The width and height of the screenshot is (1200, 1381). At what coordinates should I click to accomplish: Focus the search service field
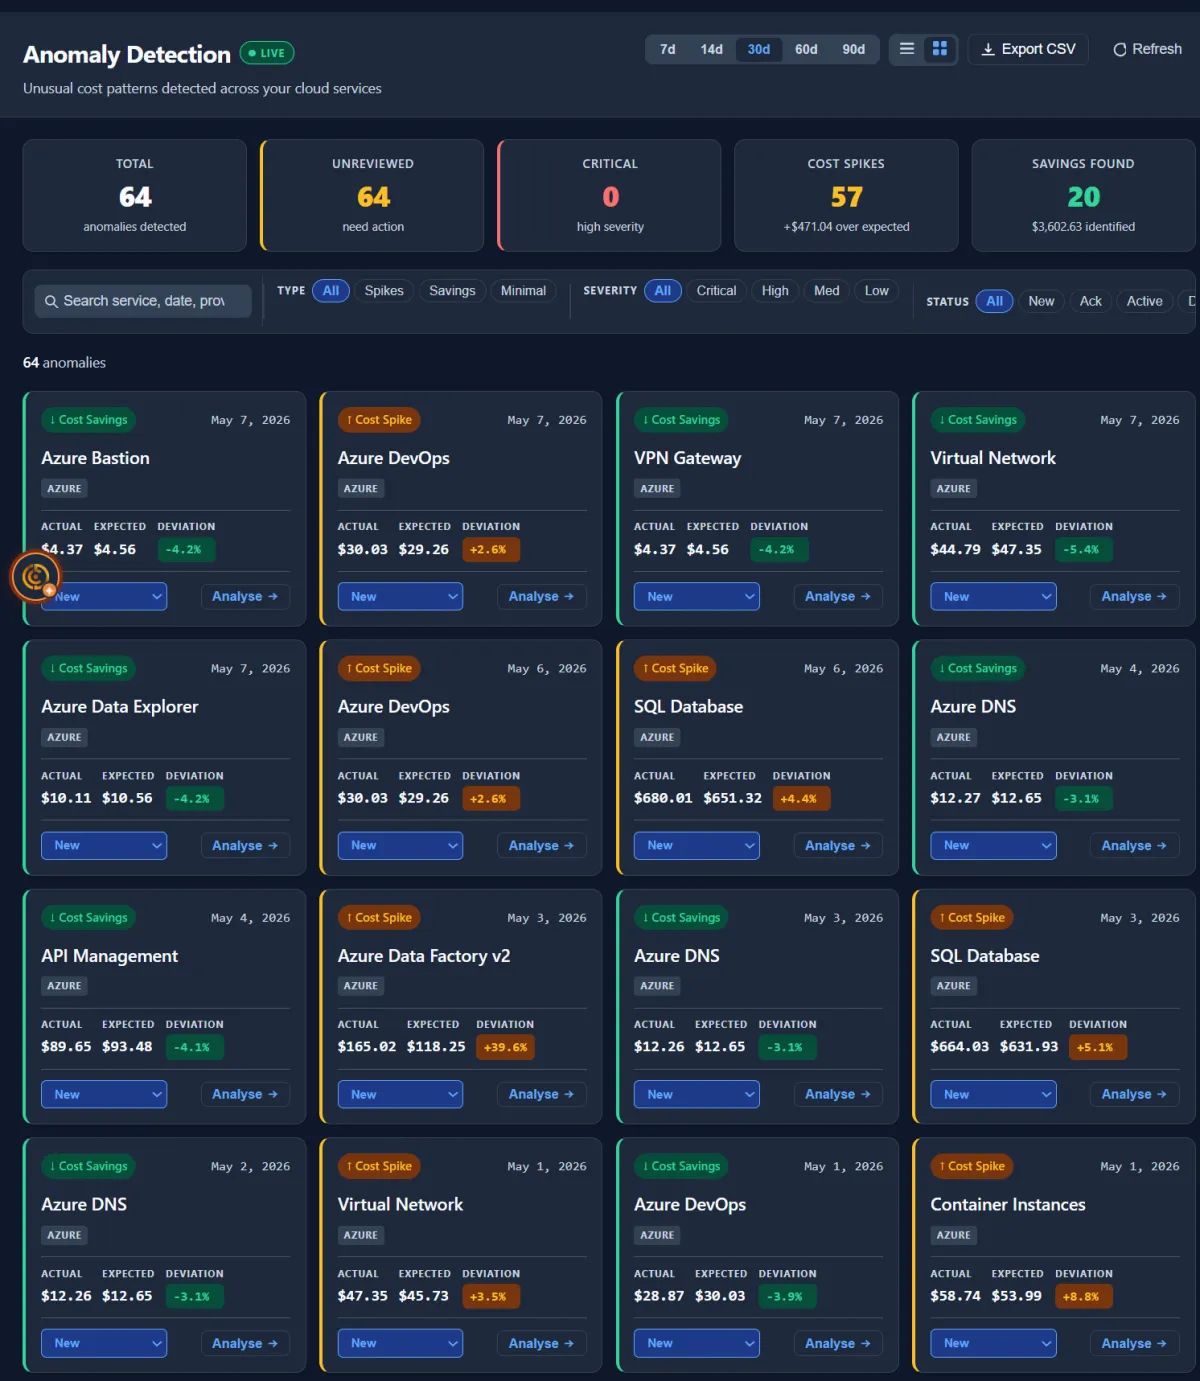point(143,301)
